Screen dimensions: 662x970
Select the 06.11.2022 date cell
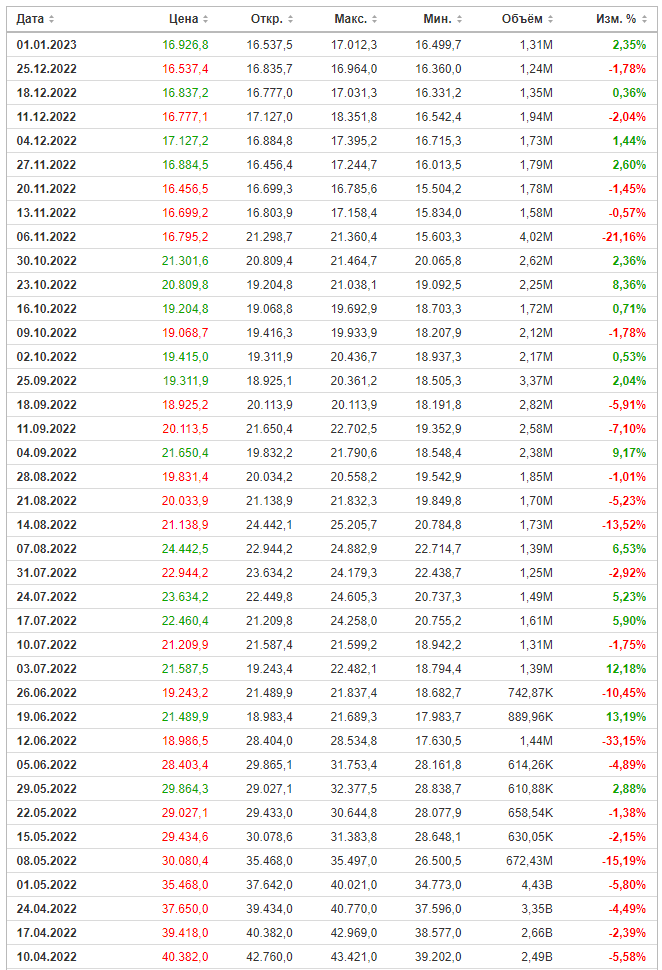click(47, 237)
